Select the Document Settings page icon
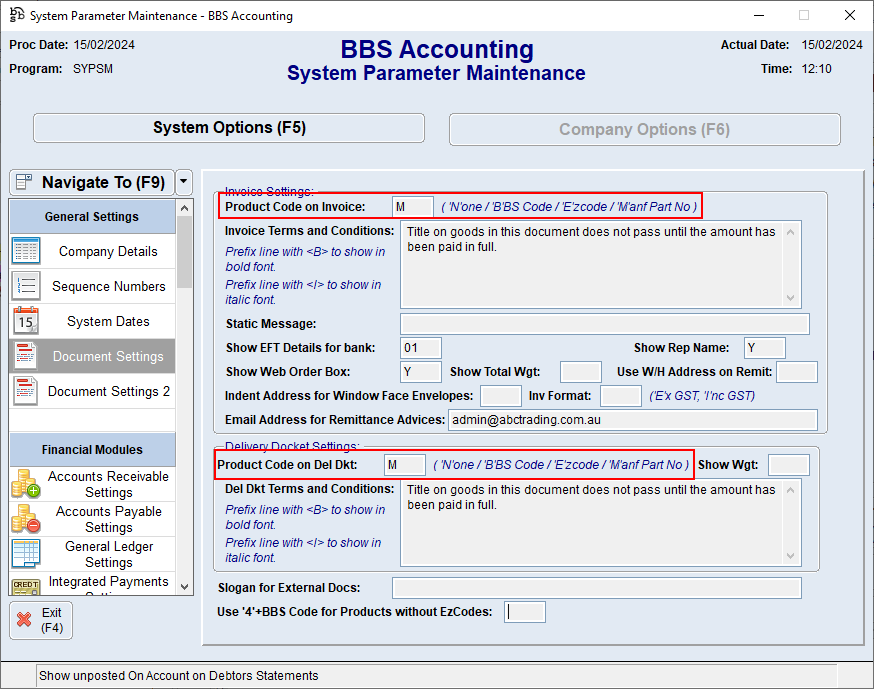Screen dimensions: 874x689 [x=24, y=356]
